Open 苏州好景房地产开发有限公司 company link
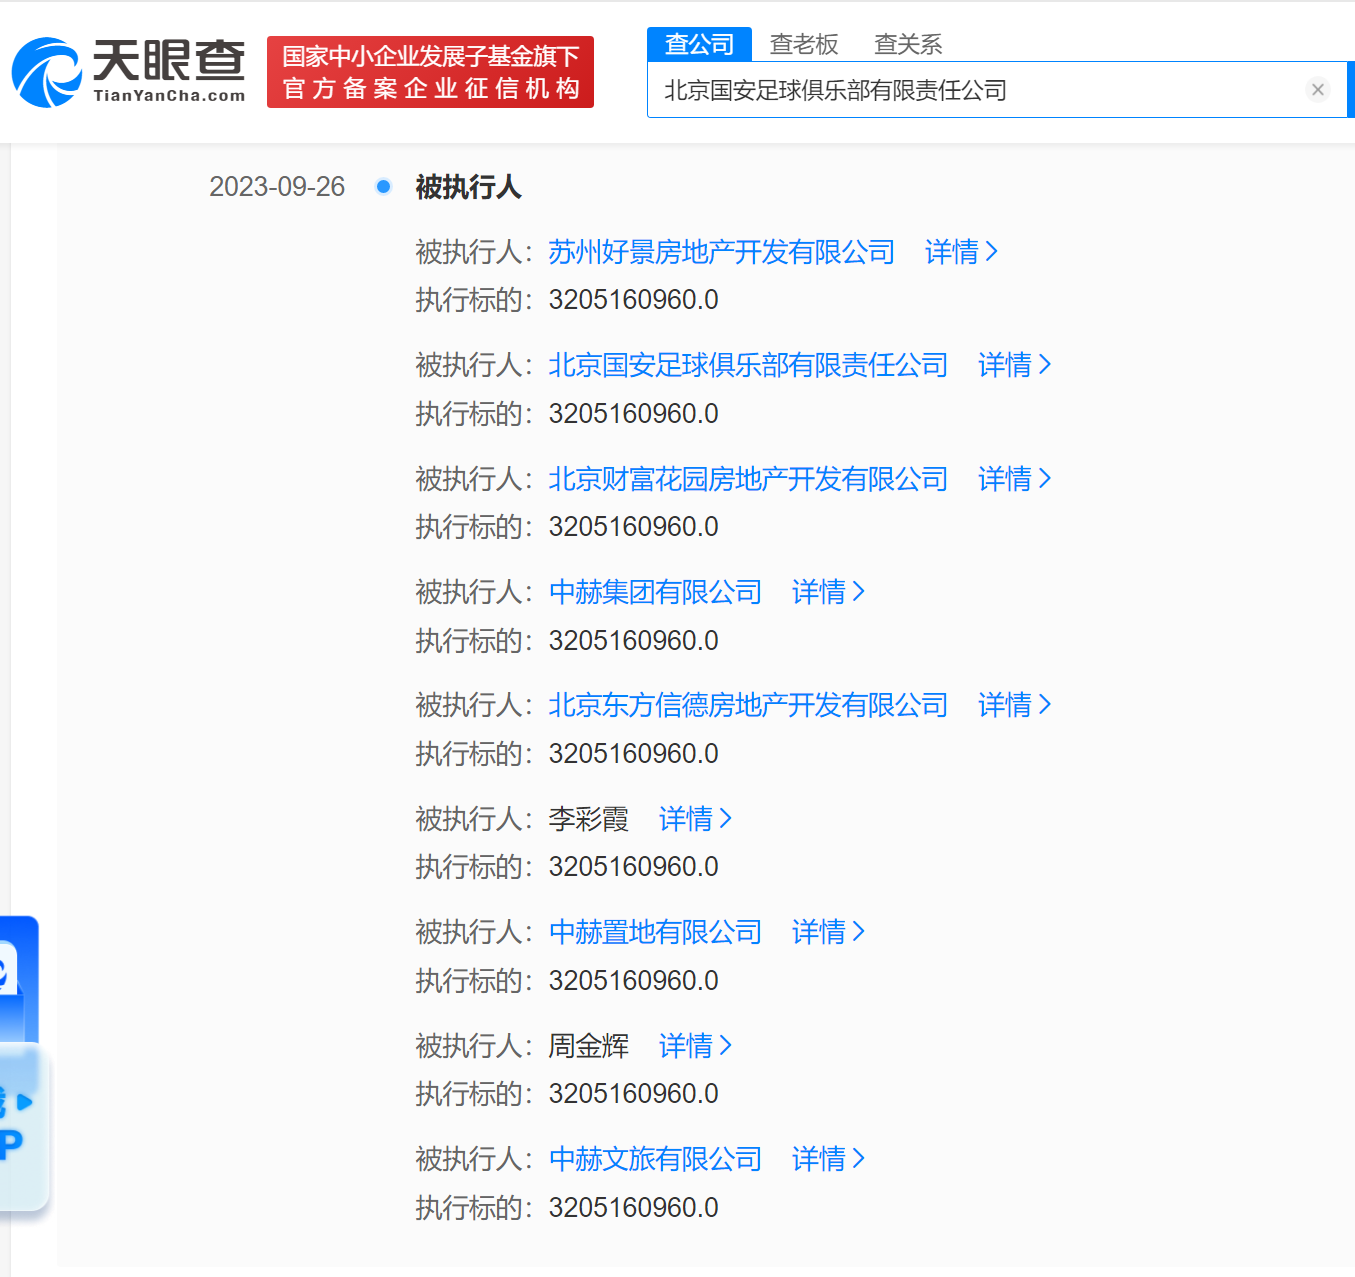 722,252
